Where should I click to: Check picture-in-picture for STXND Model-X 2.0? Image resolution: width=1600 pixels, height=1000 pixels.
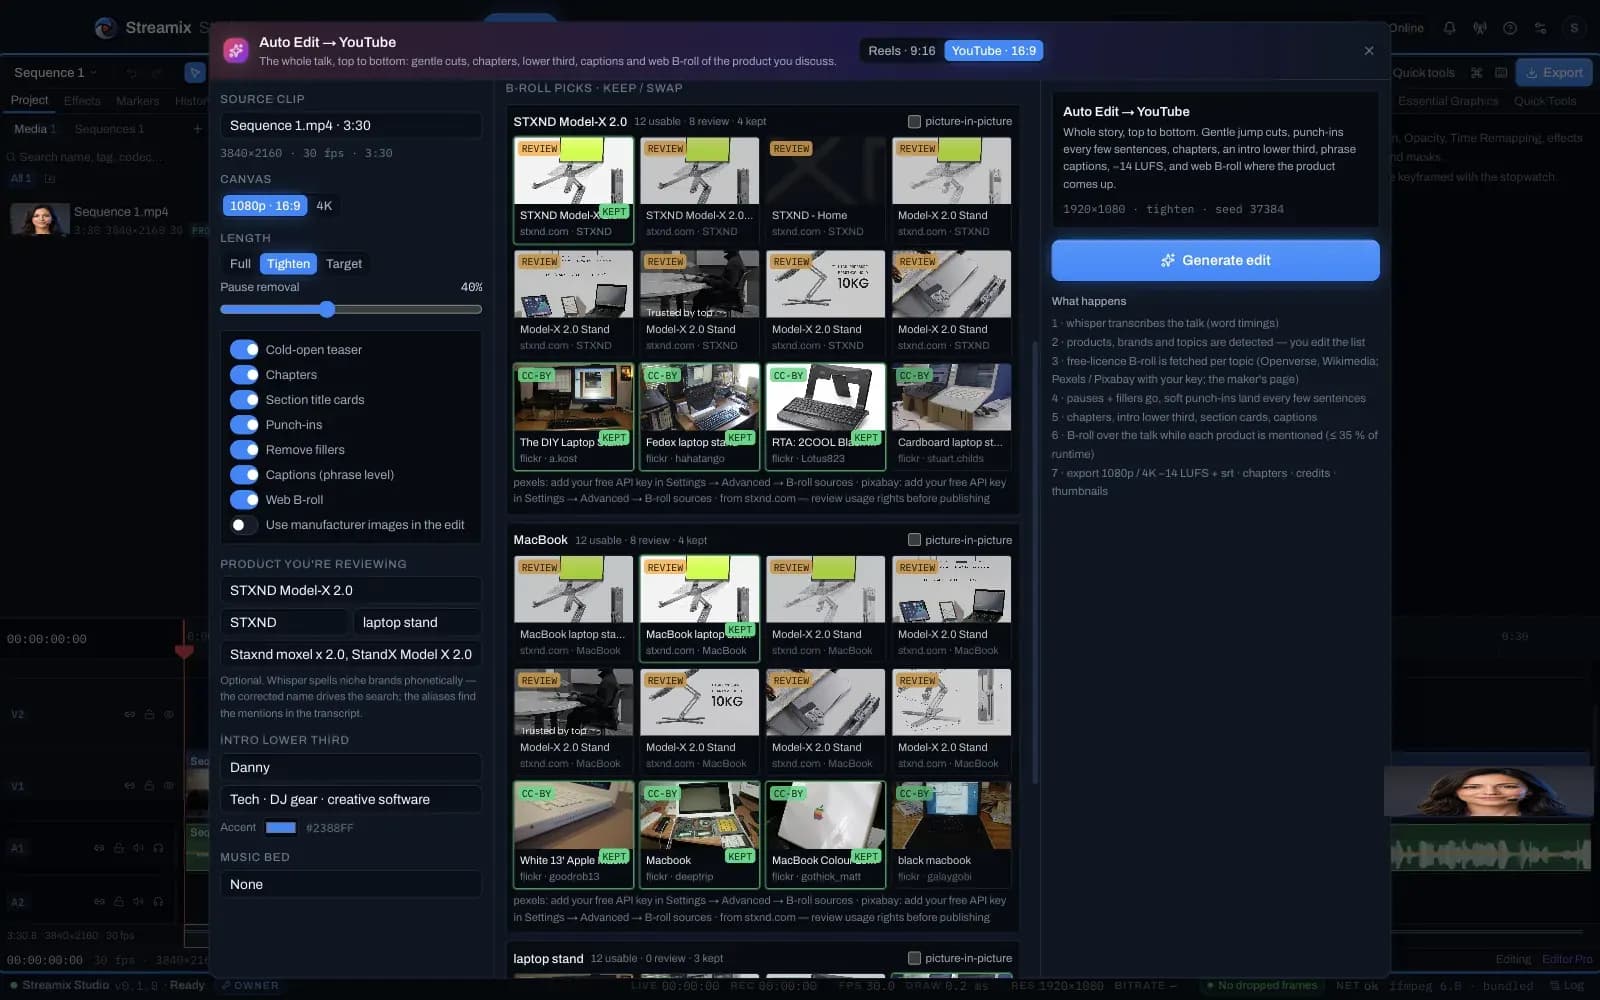click(914, 121)
